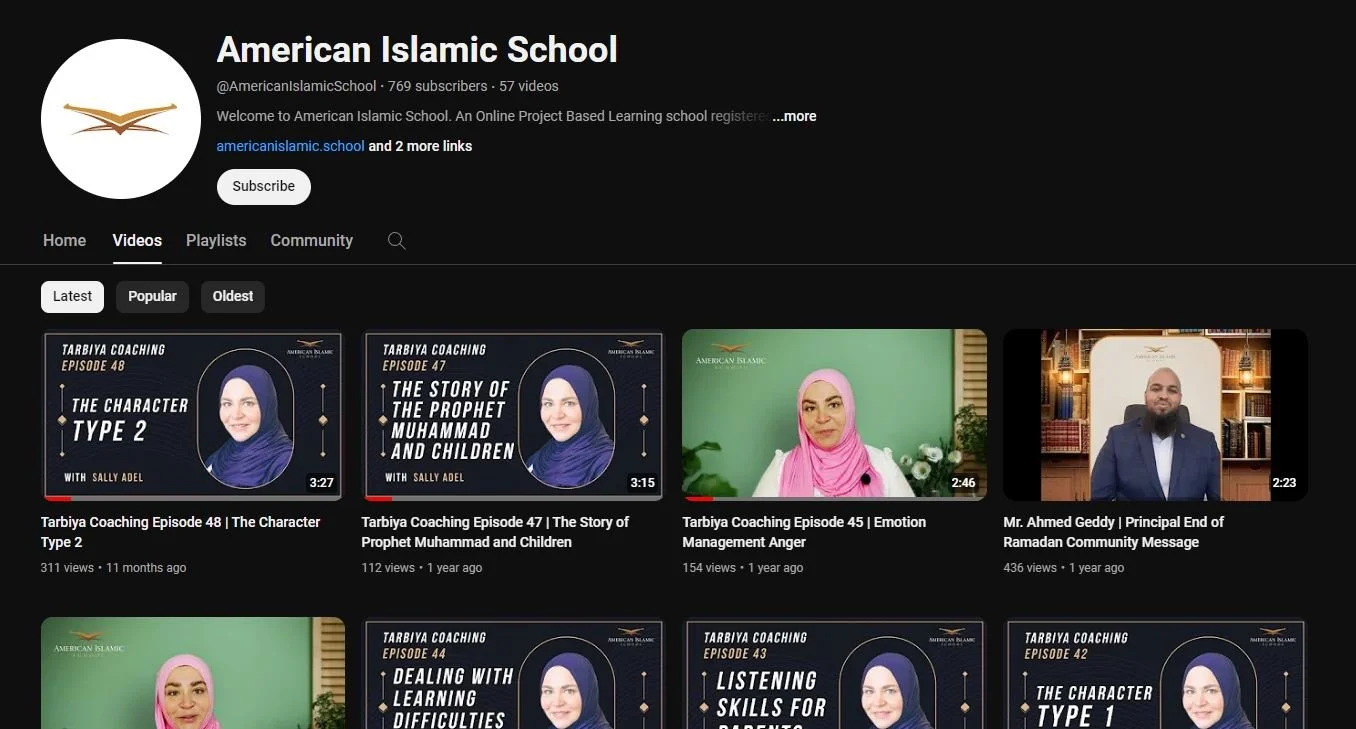Go to the Community tab
The height and width of the screenshot is (729, 1356).
(312, 241)
